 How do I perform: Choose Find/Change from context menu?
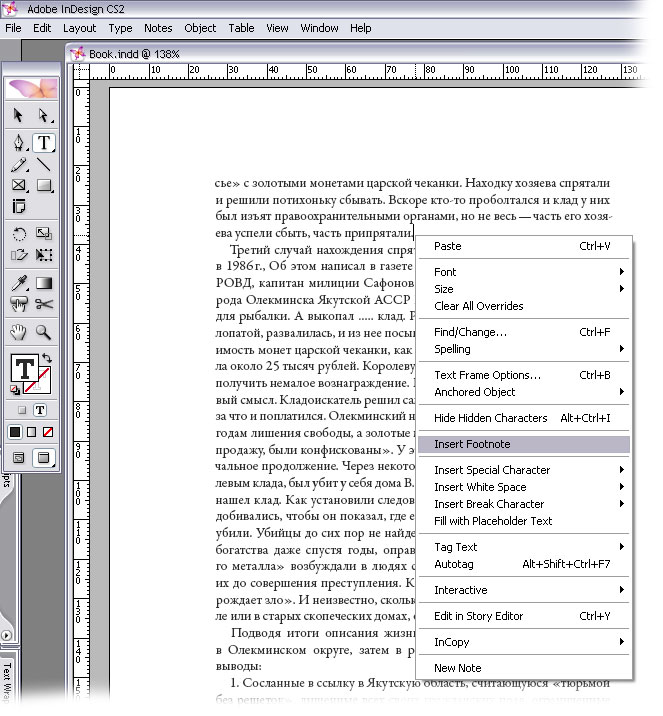coord(524,332)
